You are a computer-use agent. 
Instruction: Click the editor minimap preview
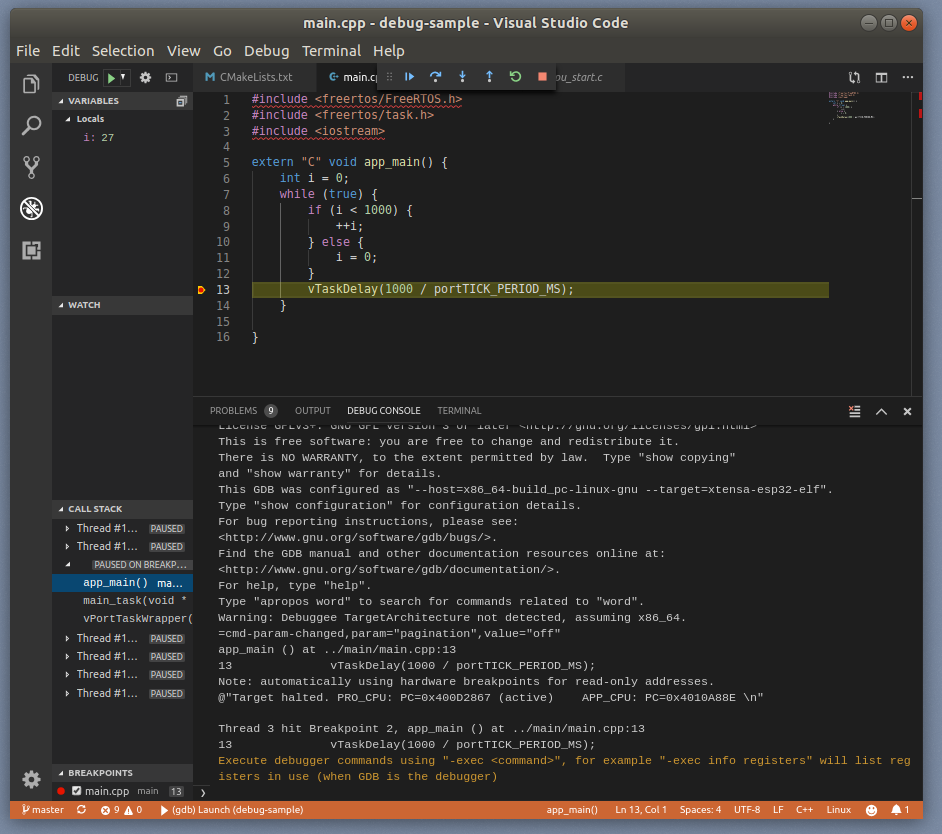[x=851, y=108]
